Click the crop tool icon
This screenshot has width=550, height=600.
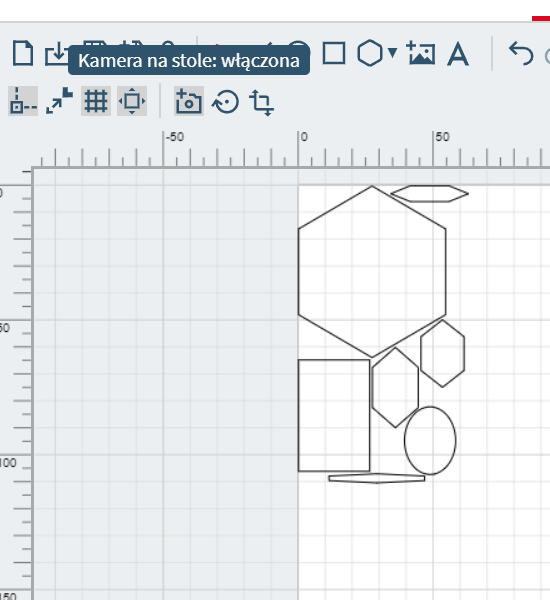click(x=261, y=103)
